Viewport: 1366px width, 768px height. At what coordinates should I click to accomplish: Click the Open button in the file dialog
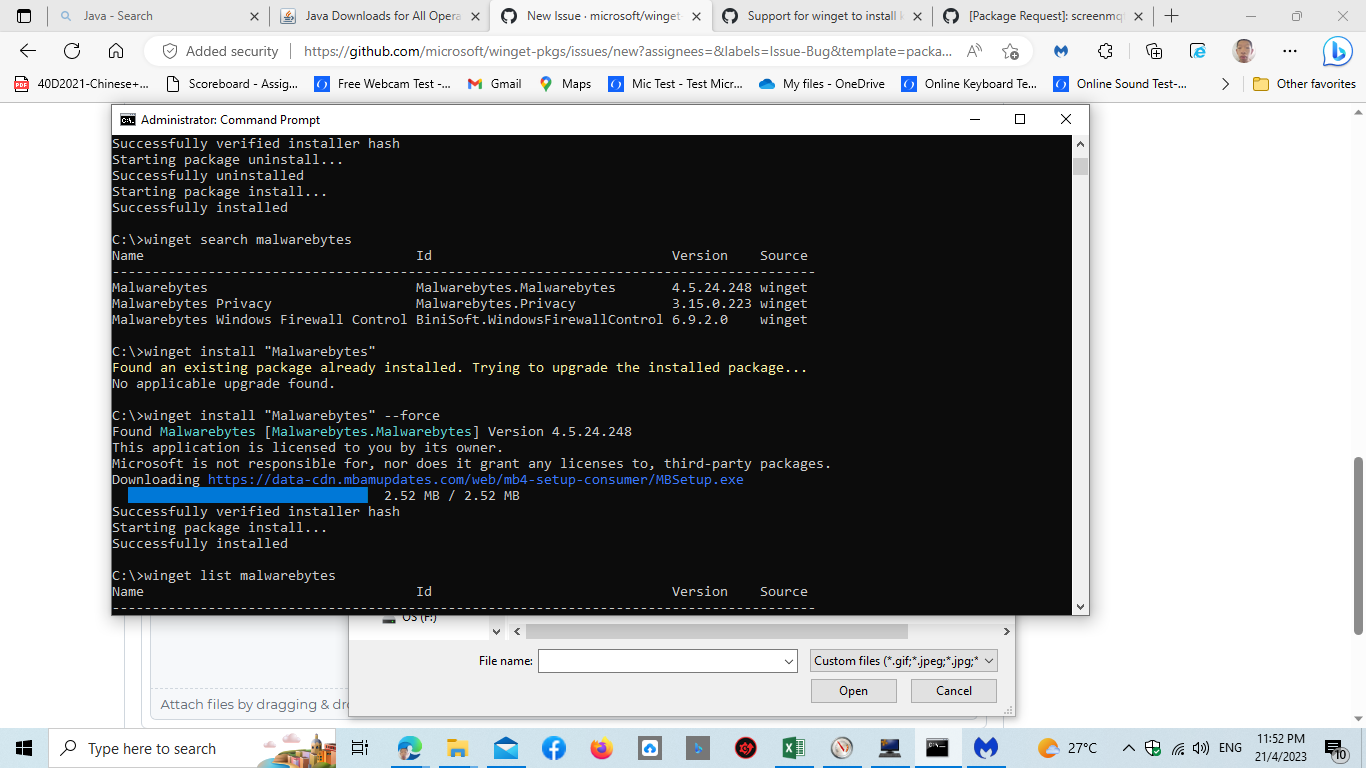pos(853,690)
